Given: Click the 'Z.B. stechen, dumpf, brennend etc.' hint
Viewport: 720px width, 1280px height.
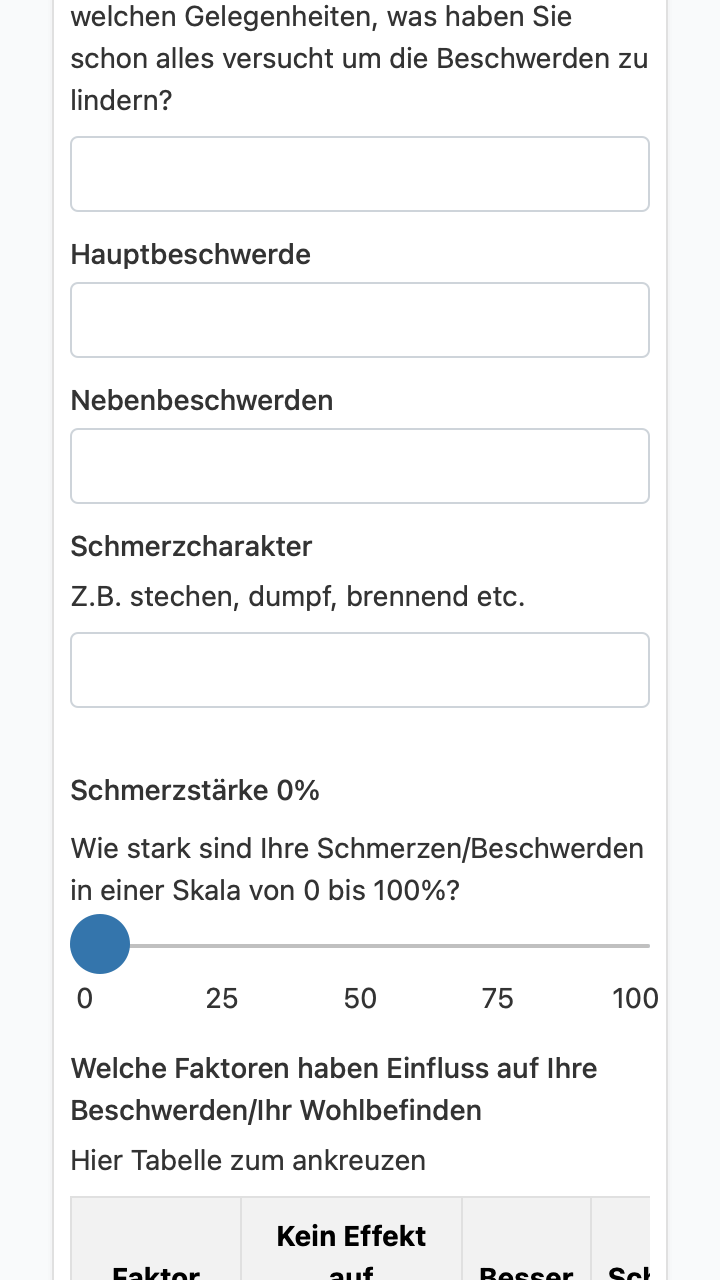Looking at the screenshot, I should click(x=298, y=597).
